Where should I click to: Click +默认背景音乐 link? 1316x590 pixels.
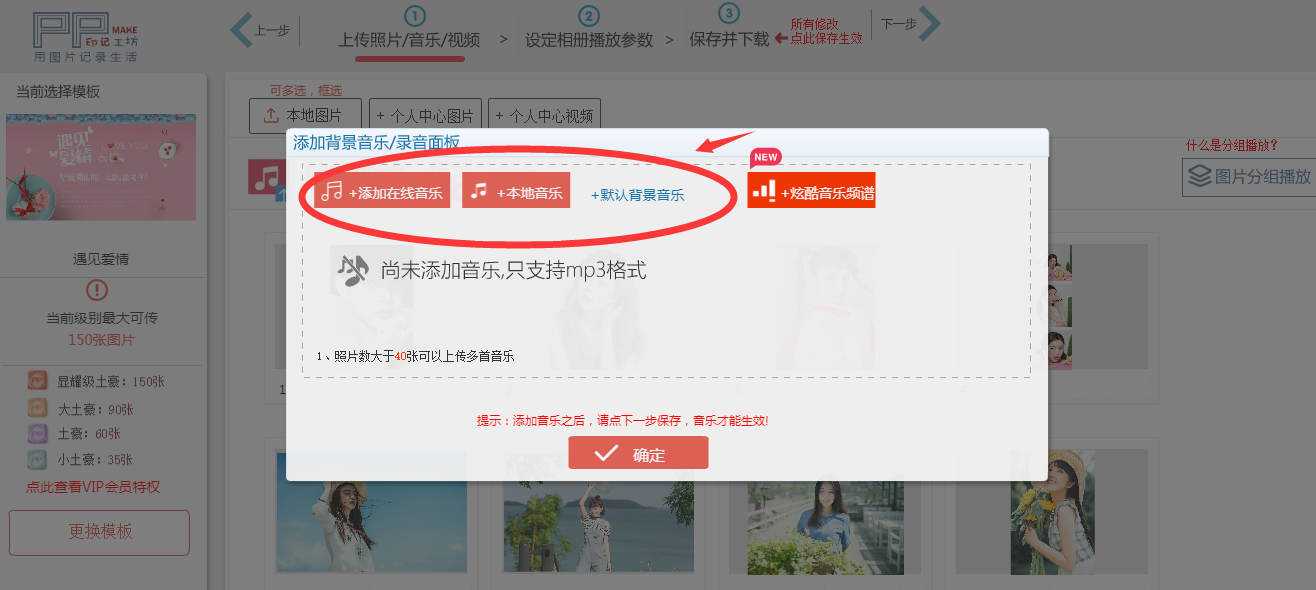[638, 195]
